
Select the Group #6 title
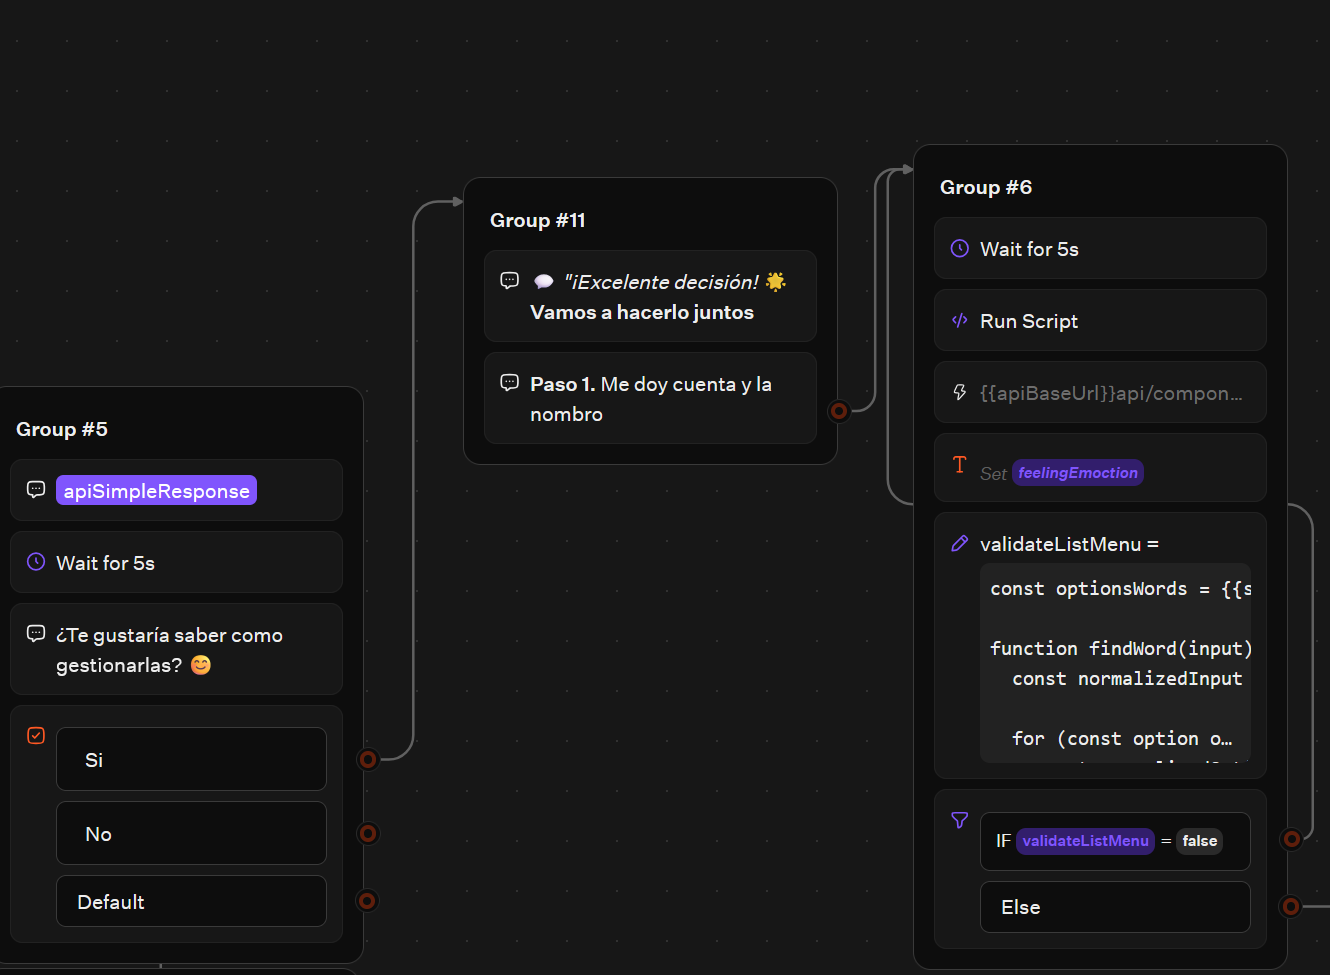point(986,187)
